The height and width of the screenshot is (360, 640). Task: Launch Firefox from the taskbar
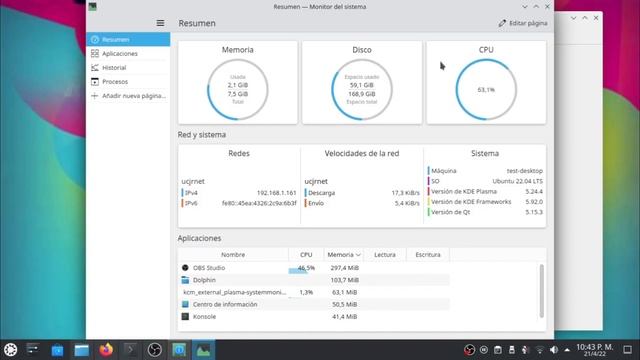click(x=106, y=350)
